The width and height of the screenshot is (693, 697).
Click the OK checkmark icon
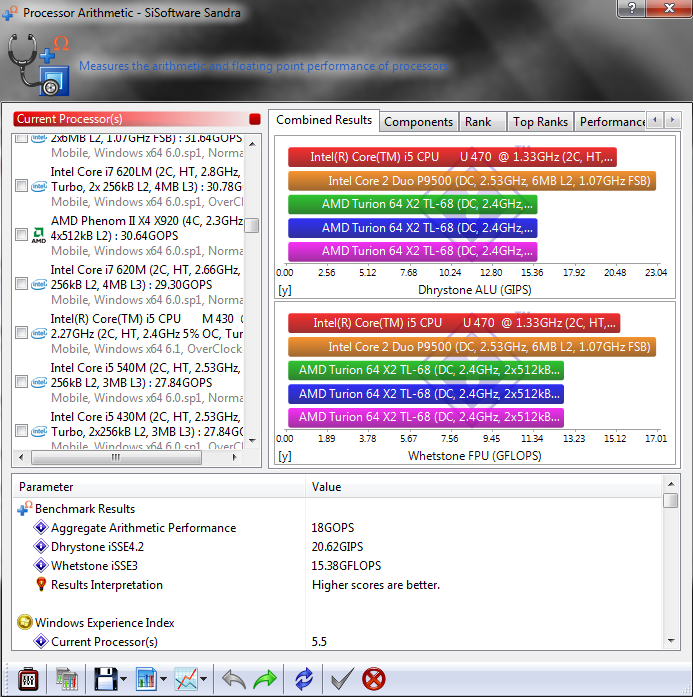[x=343, y=679]
